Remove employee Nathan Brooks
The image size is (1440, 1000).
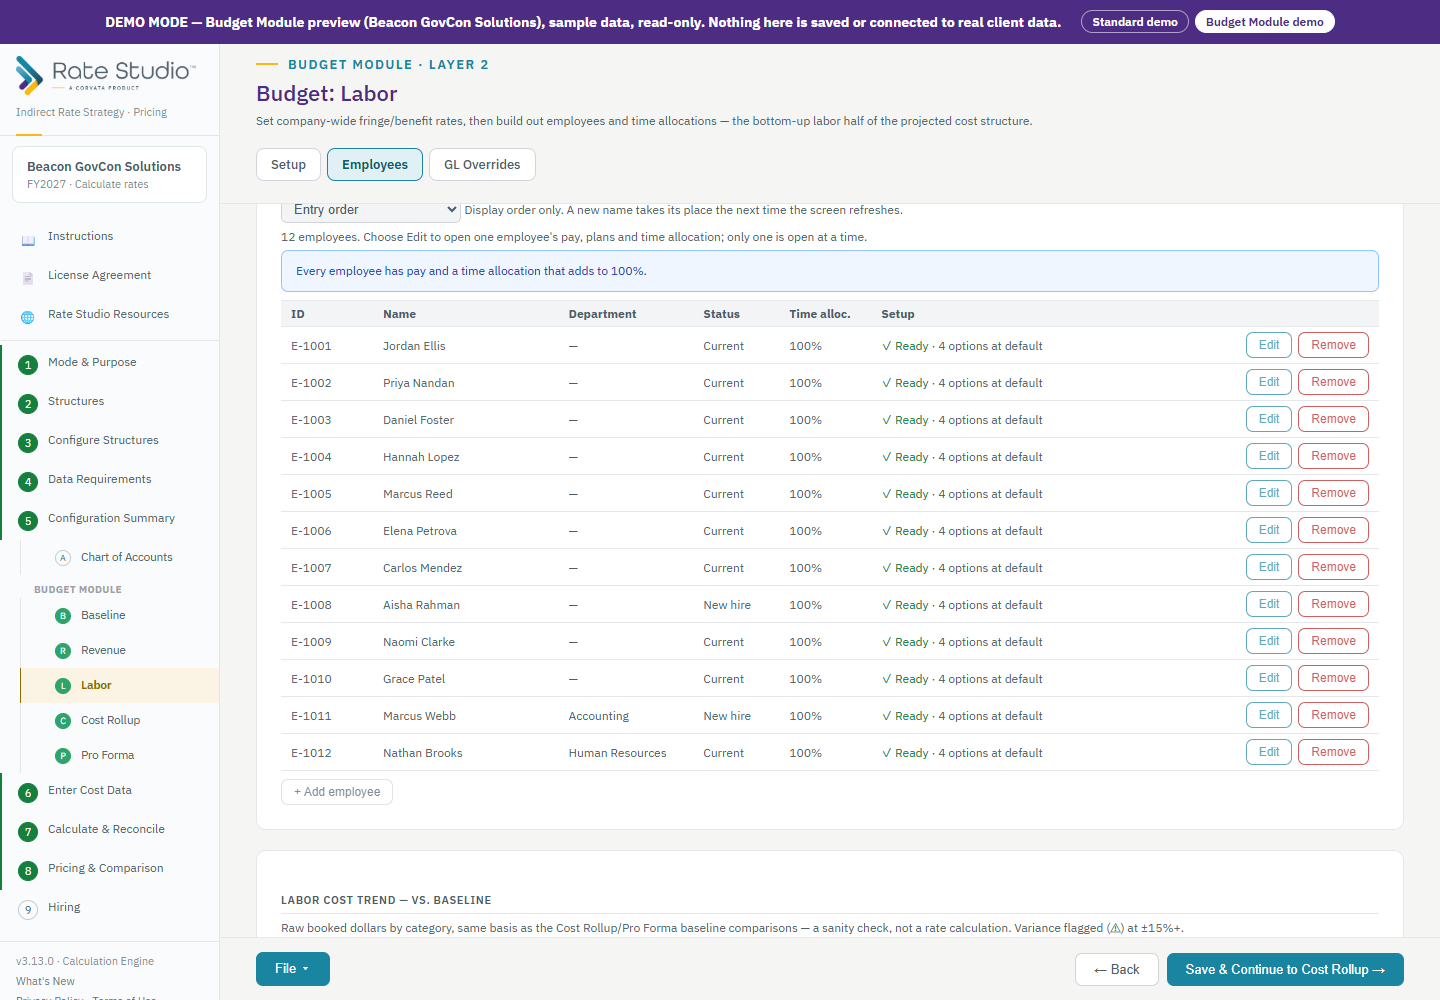tap(1333, 752)
